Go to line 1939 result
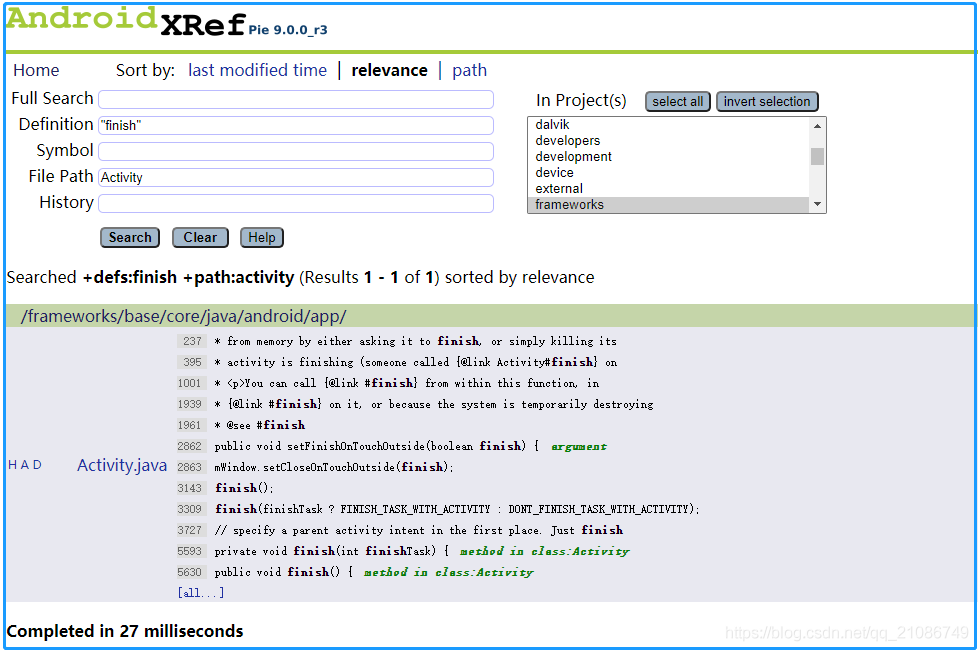The height and width of the screenshot is (651, 978). (x=416, y=404)
